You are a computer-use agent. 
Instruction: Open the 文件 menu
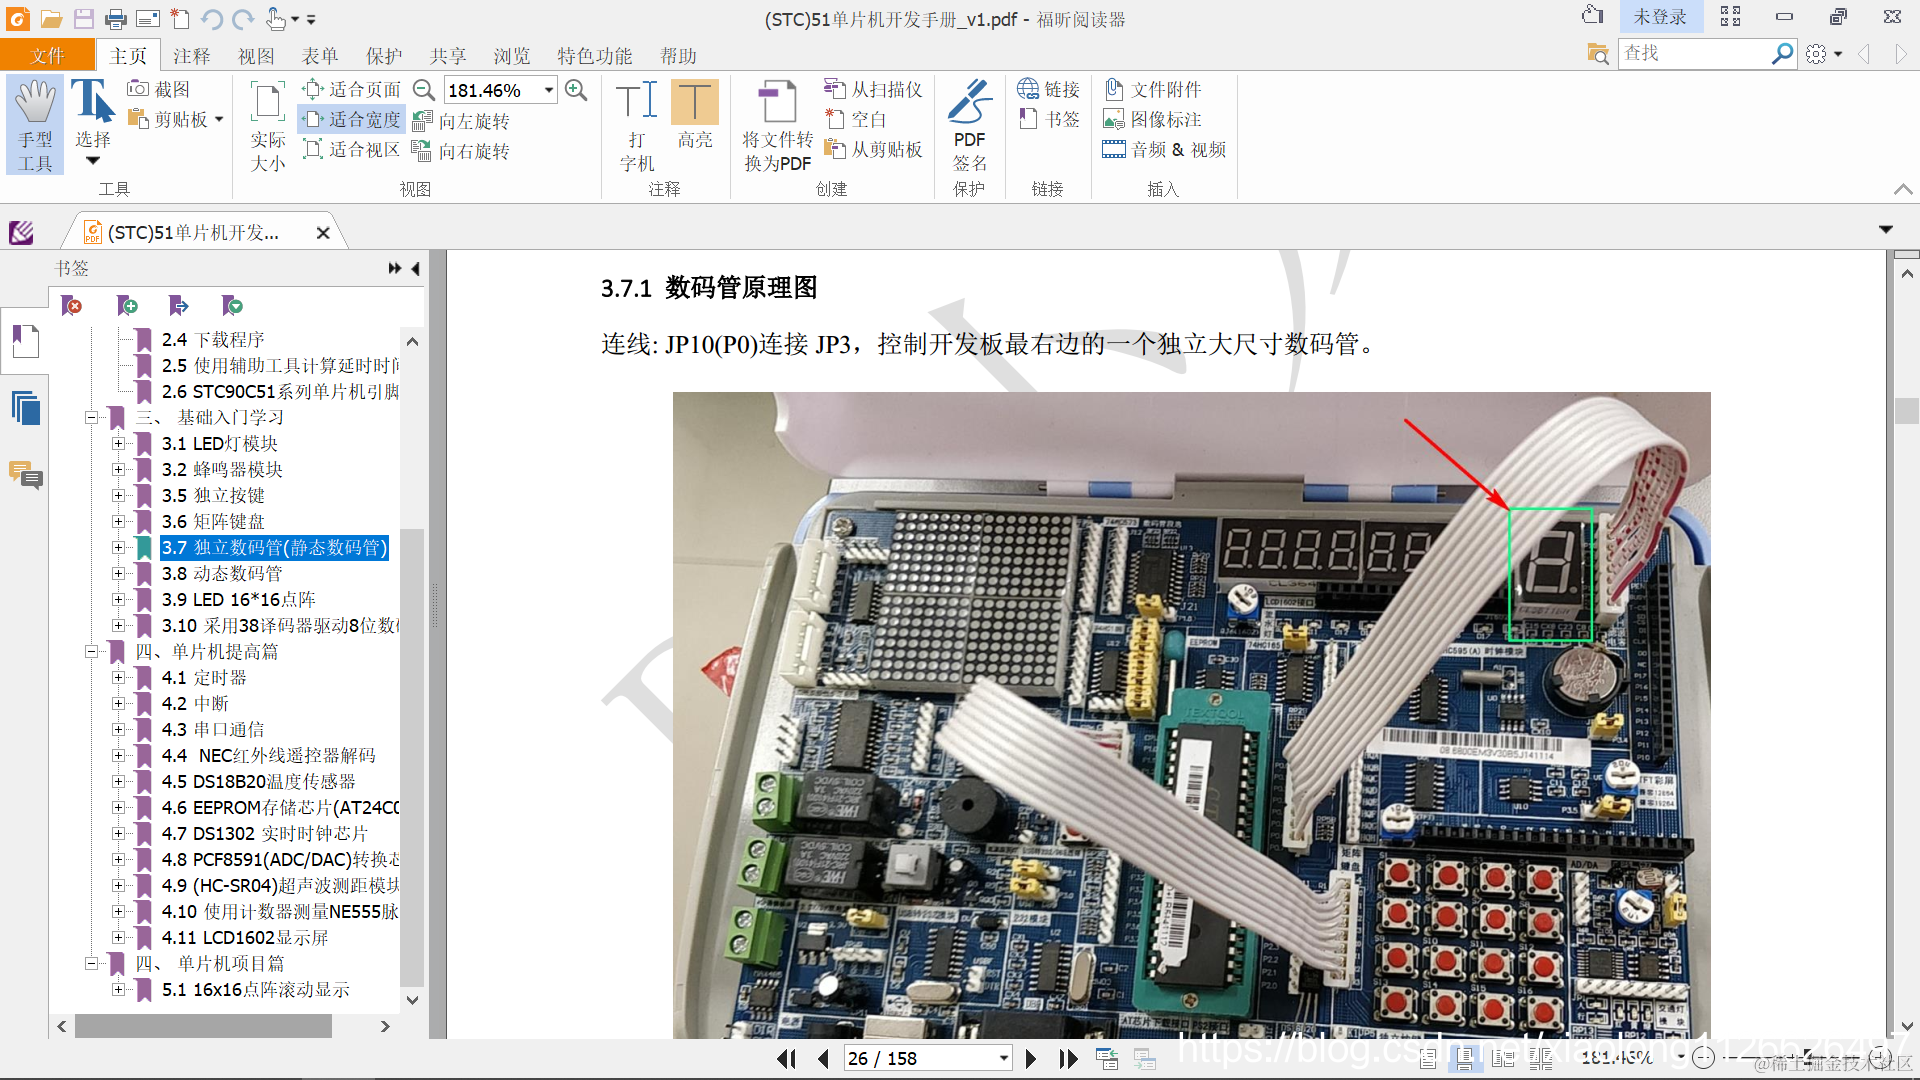pyautogui.click(x=47, y=56)
